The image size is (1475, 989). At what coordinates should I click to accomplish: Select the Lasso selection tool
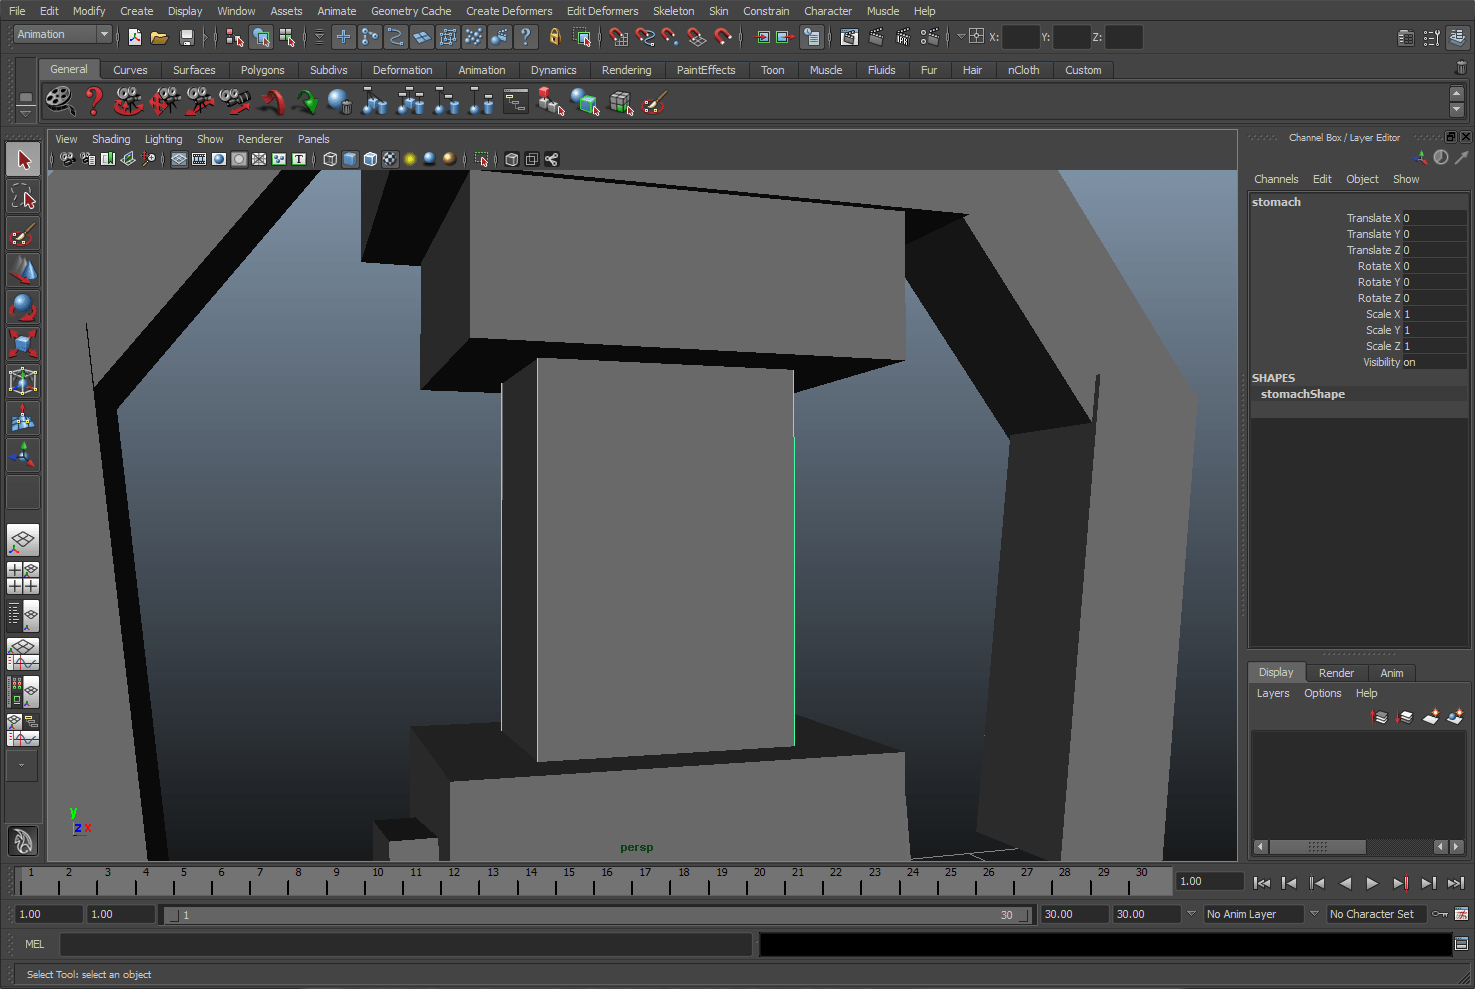(x=23, y=196)
